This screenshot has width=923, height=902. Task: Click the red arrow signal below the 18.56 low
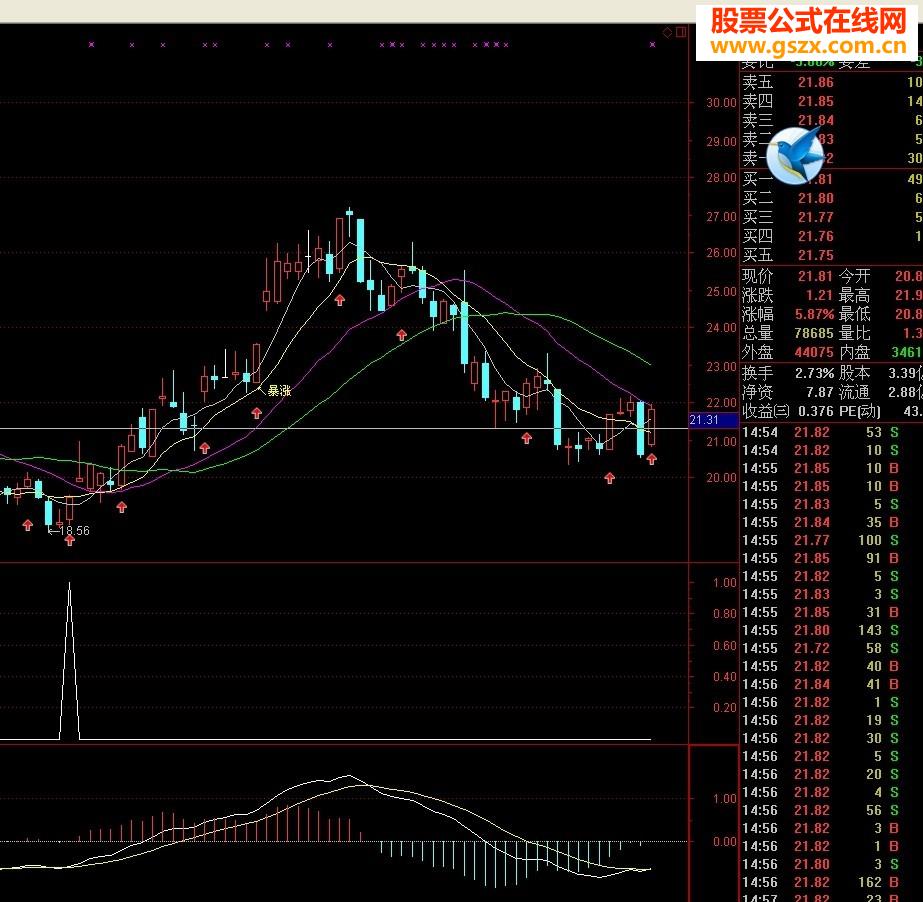69,540
